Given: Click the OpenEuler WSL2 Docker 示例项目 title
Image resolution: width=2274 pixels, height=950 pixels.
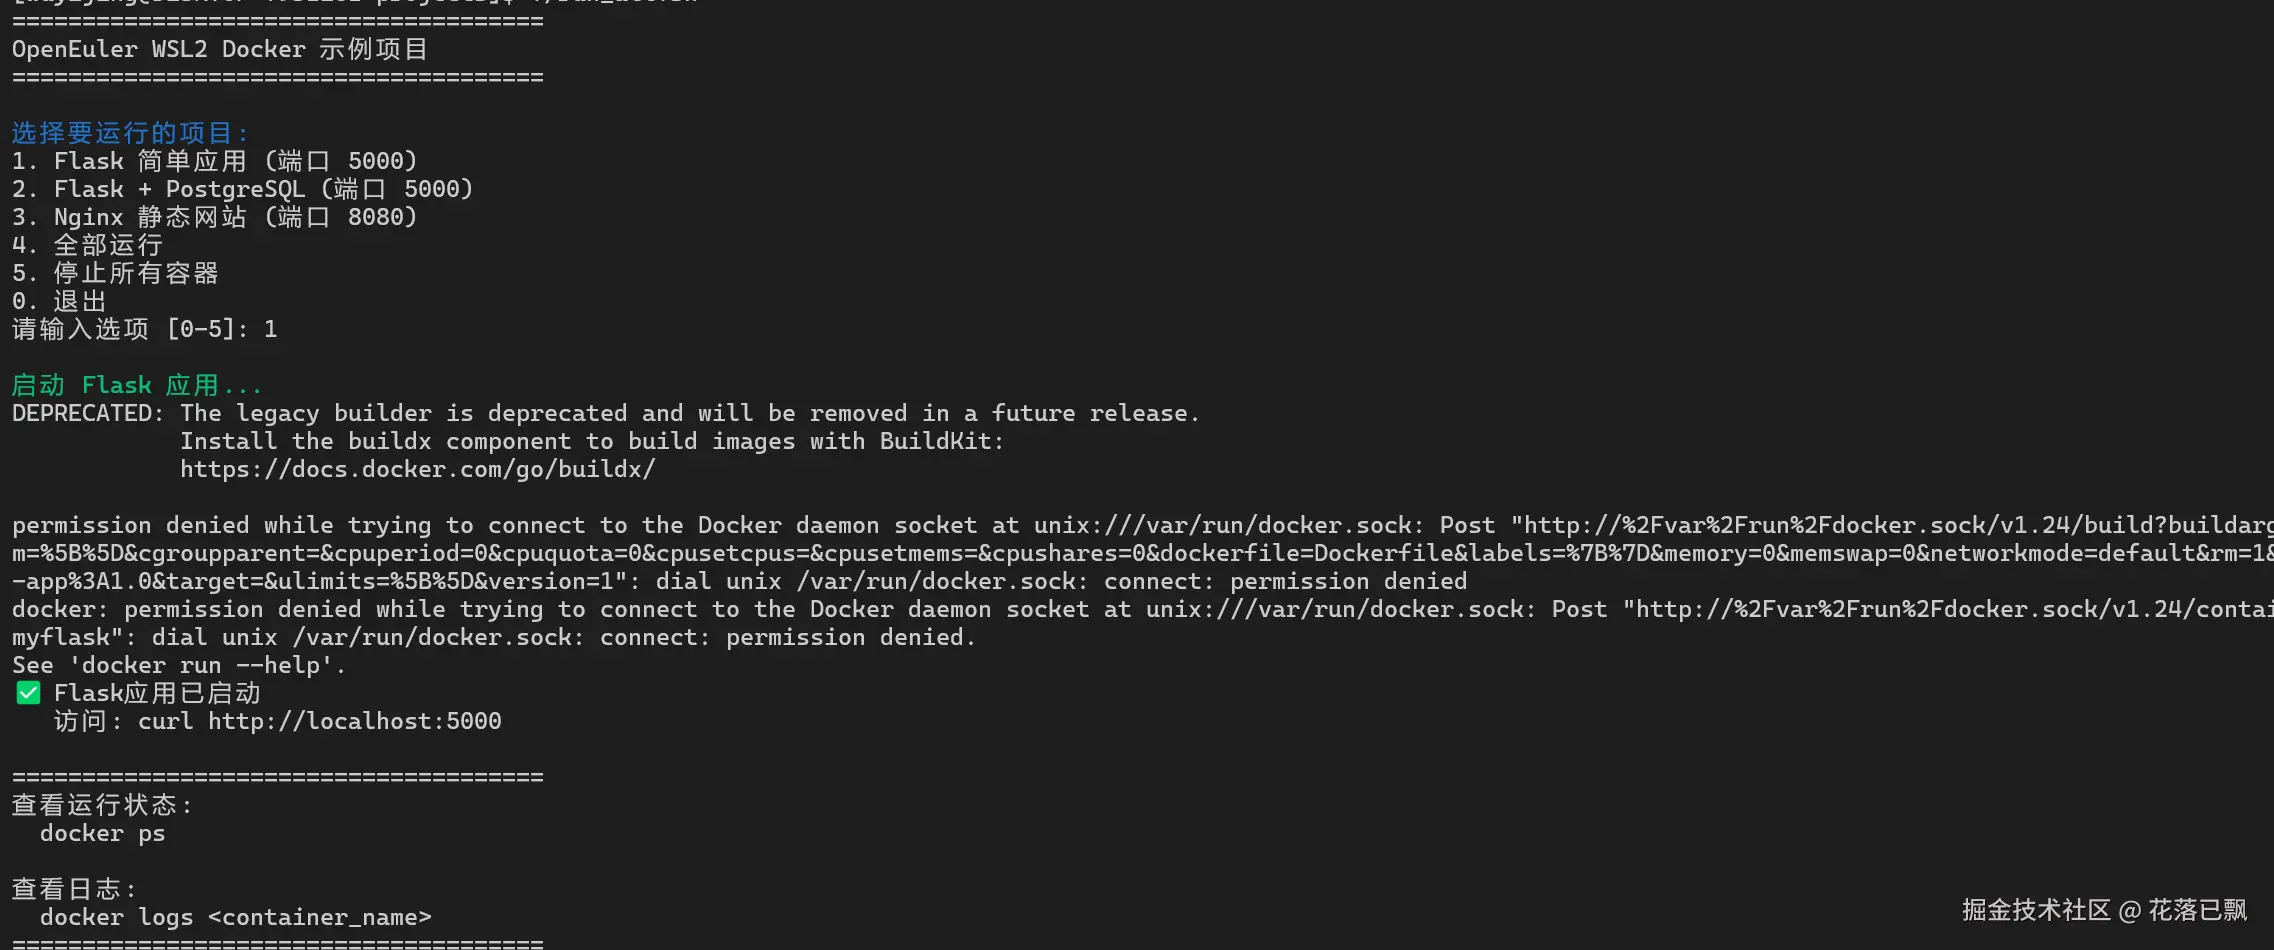Looking at the screenshot, I should click(x=220, y=49).
